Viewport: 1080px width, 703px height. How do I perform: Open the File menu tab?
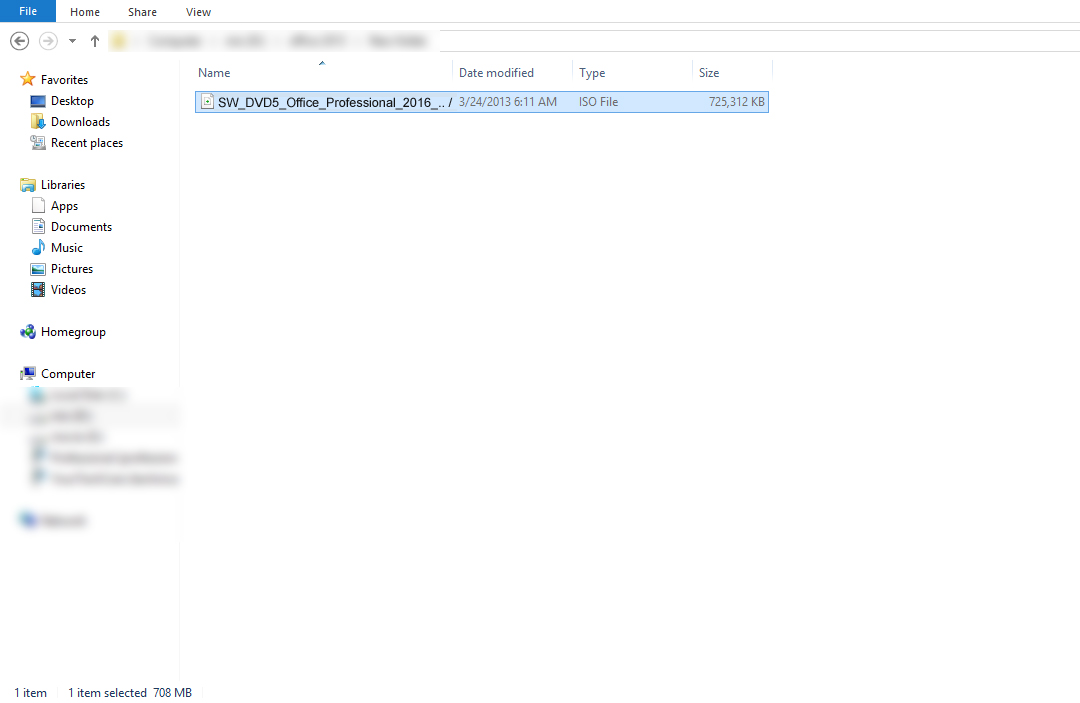click(x=28, y=11)
